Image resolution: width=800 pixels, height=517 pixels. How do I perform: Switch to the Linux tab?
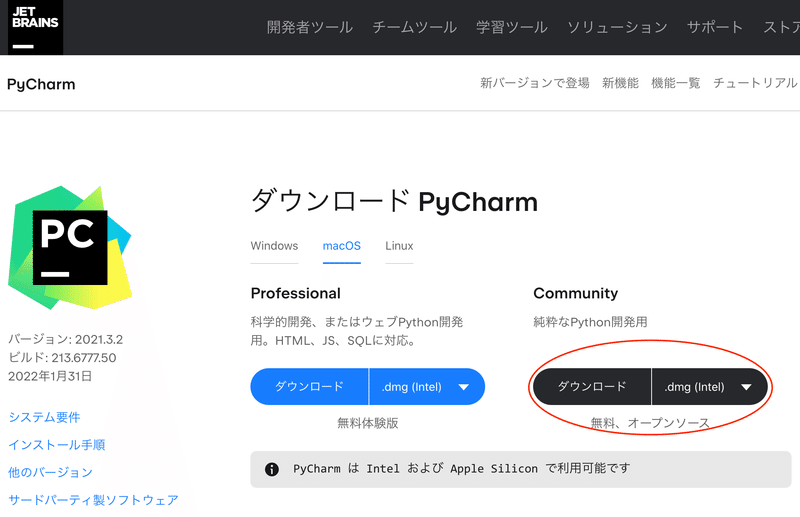pyautogui.click(x=399, y=246)
